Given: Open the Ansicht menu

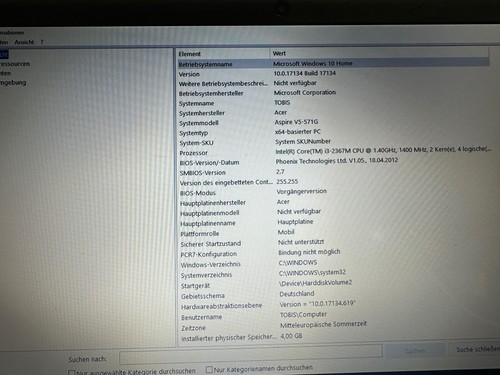Looking at the screenshot, I should click(24, 42).
